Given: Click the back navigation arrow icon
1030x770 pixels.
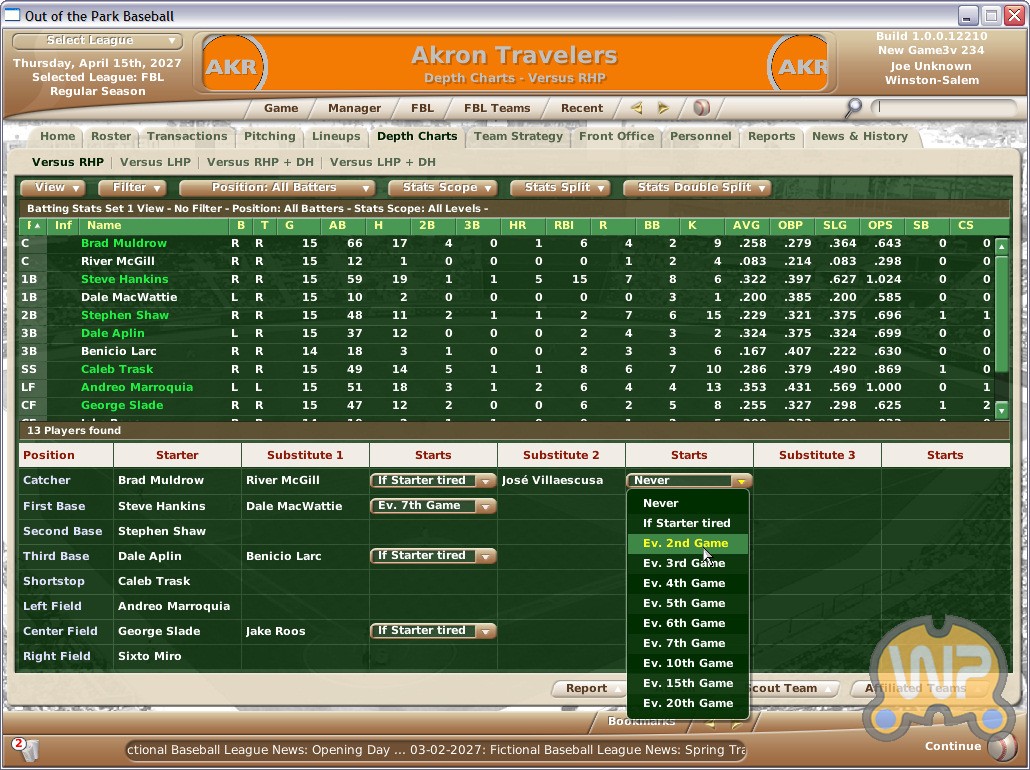Looking at the screenshot, I should pos(636,108).
